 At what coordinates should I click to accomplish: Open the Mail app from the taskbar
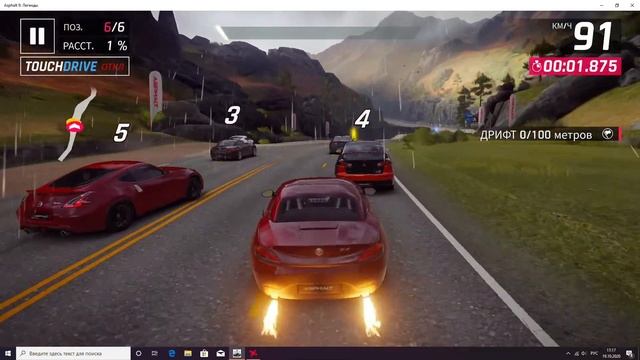(220, 353)
